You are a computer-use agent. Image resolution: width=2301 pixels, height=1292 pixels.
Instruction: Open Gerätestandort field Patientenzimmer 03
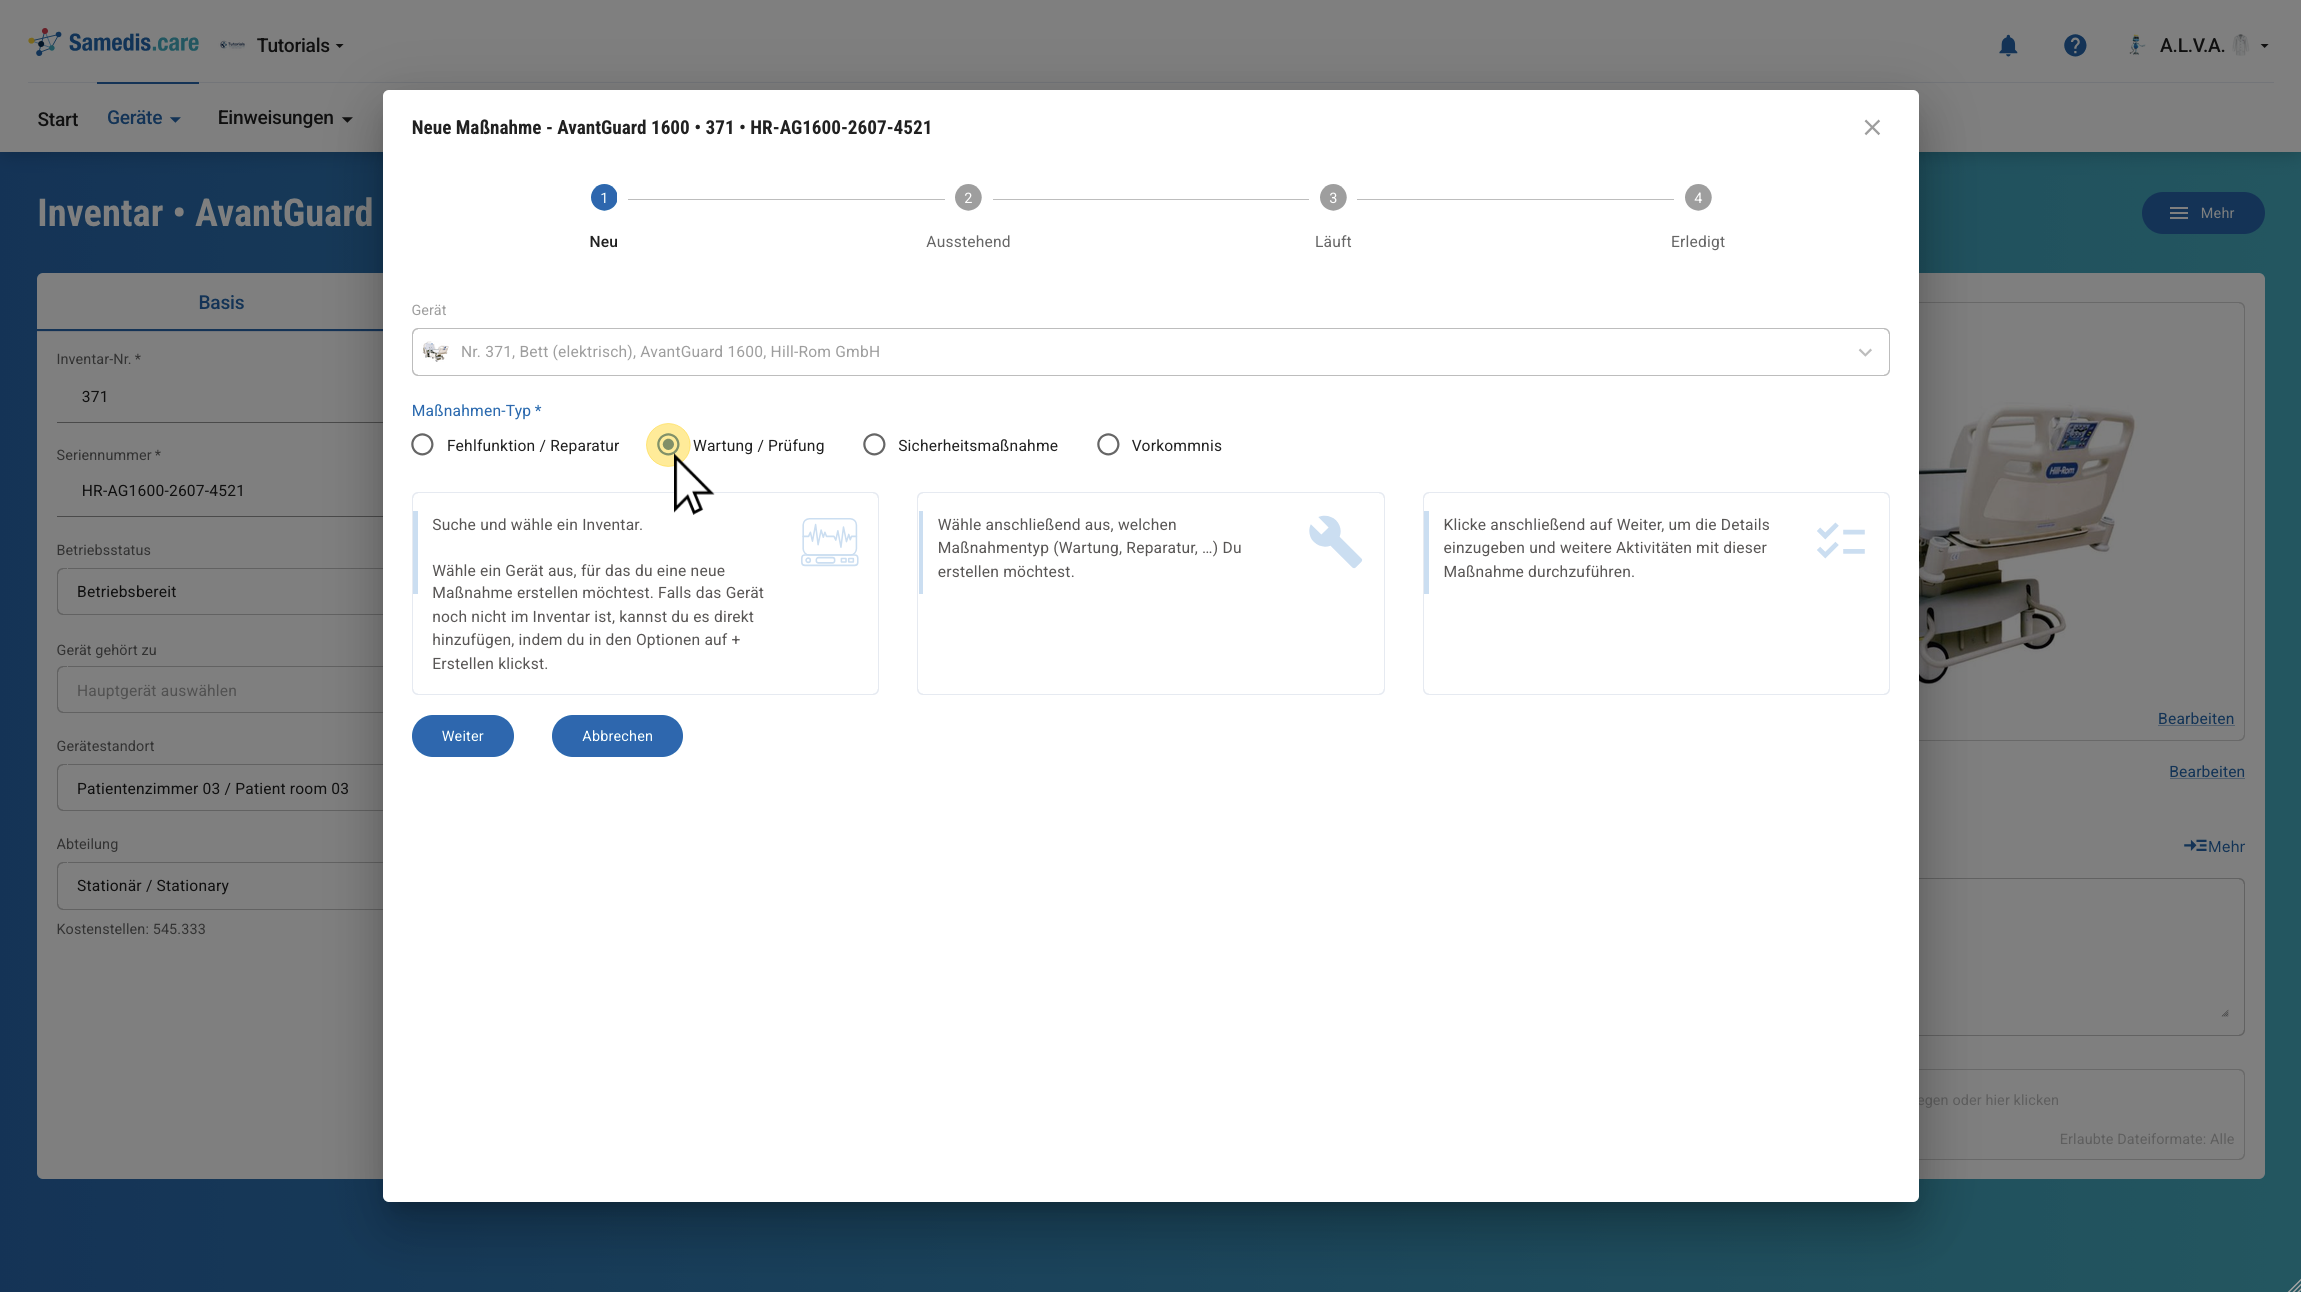click(x=220, y=789)
